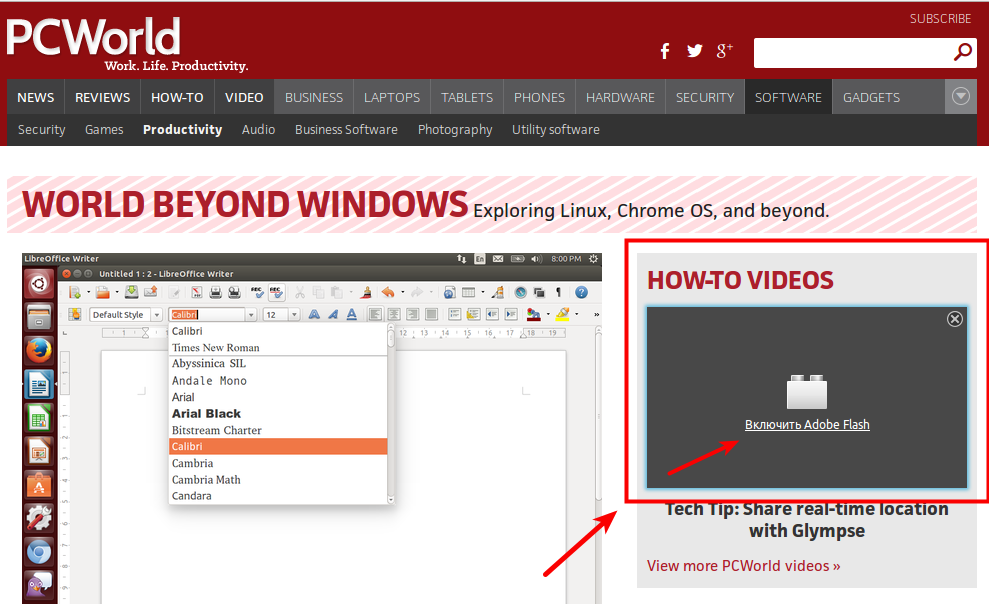Image resolution: width=989 pixels, height=608 pixels.
Task: Expand highlight color dropdown arrow
Action: pos(576,314)
